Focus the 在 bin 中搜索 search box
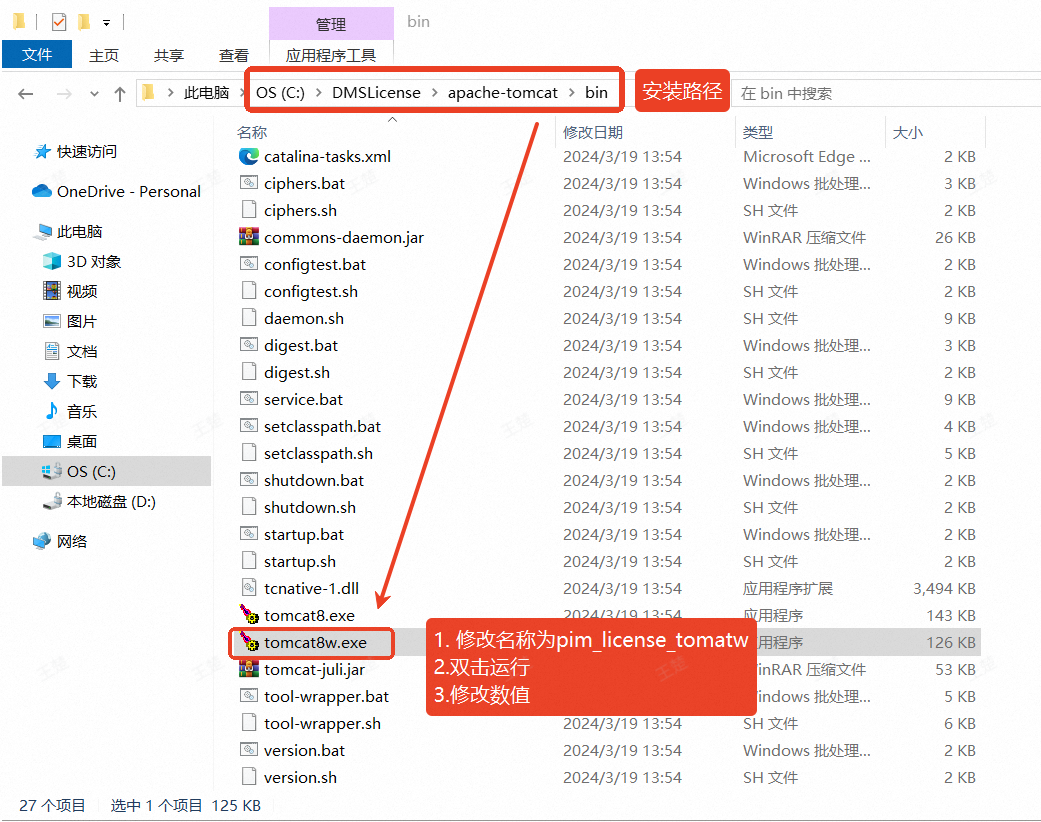The height and width of the screenshot is (822, 1041). [x=886, y=94]
